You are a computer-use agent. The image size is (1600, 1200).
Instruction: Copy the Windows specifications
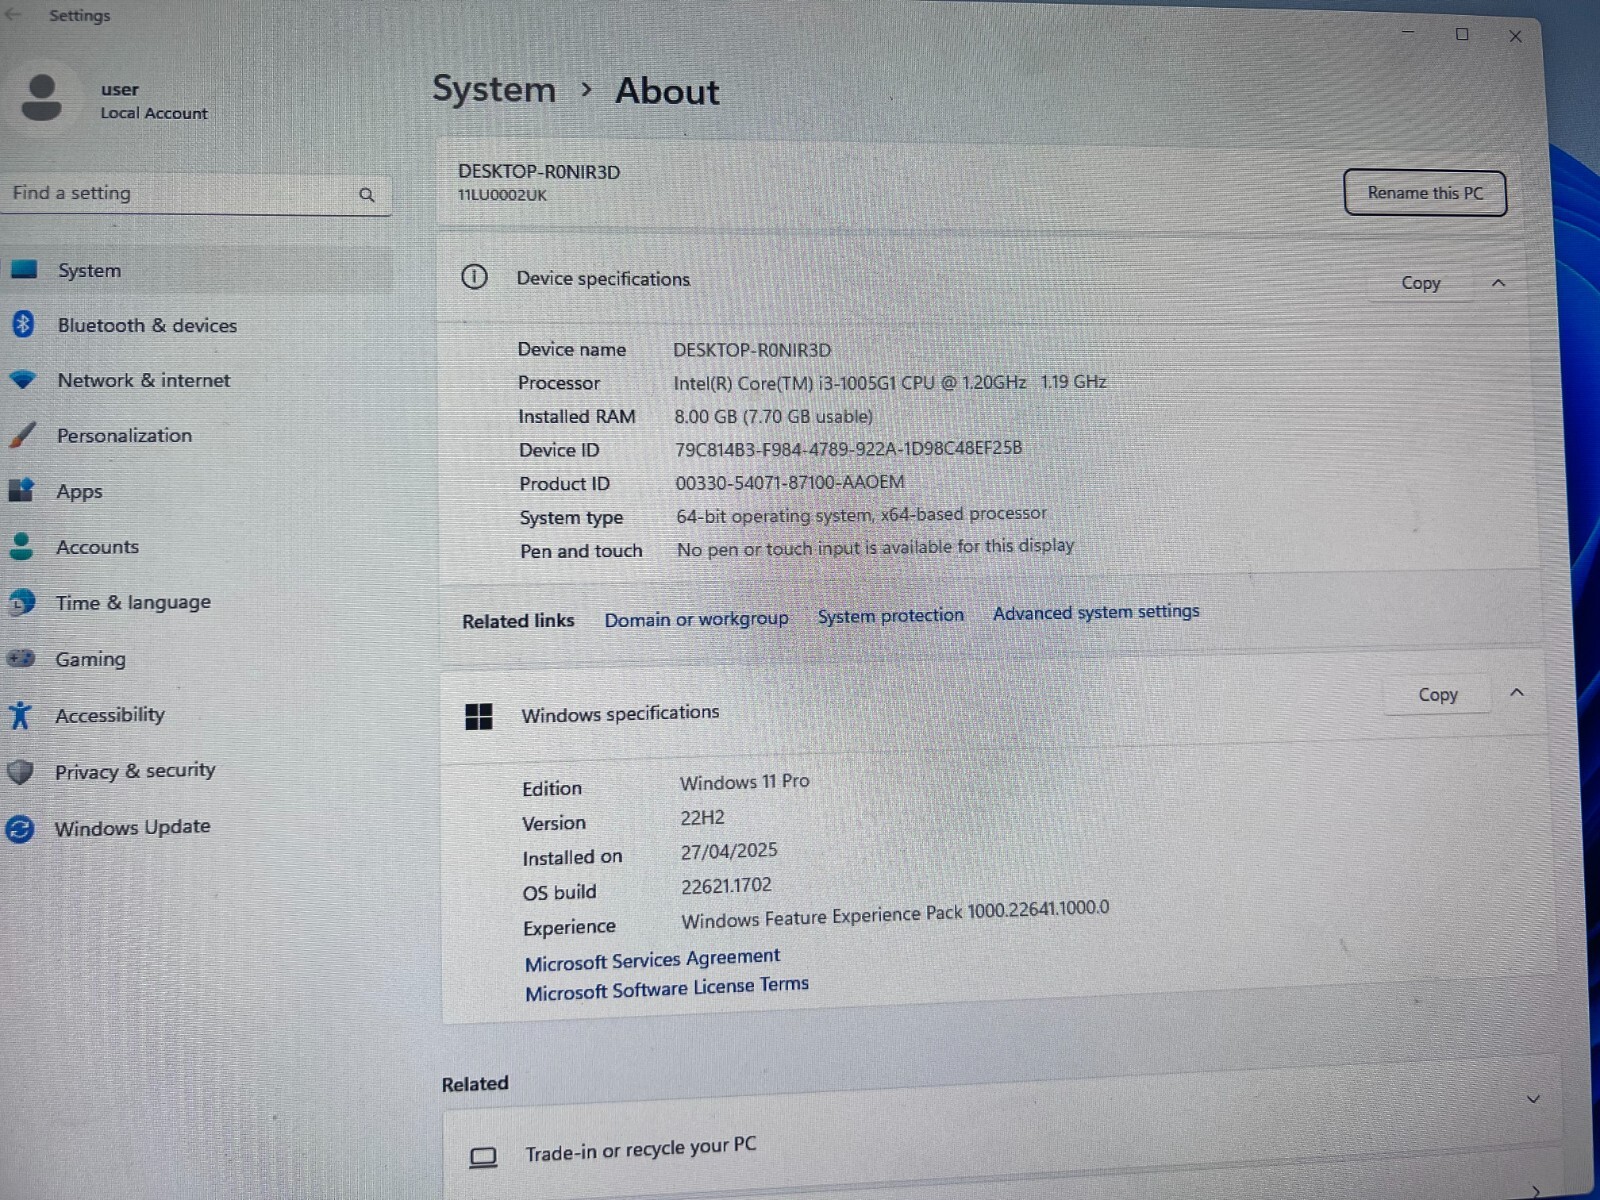click(x=1437, y=695)
